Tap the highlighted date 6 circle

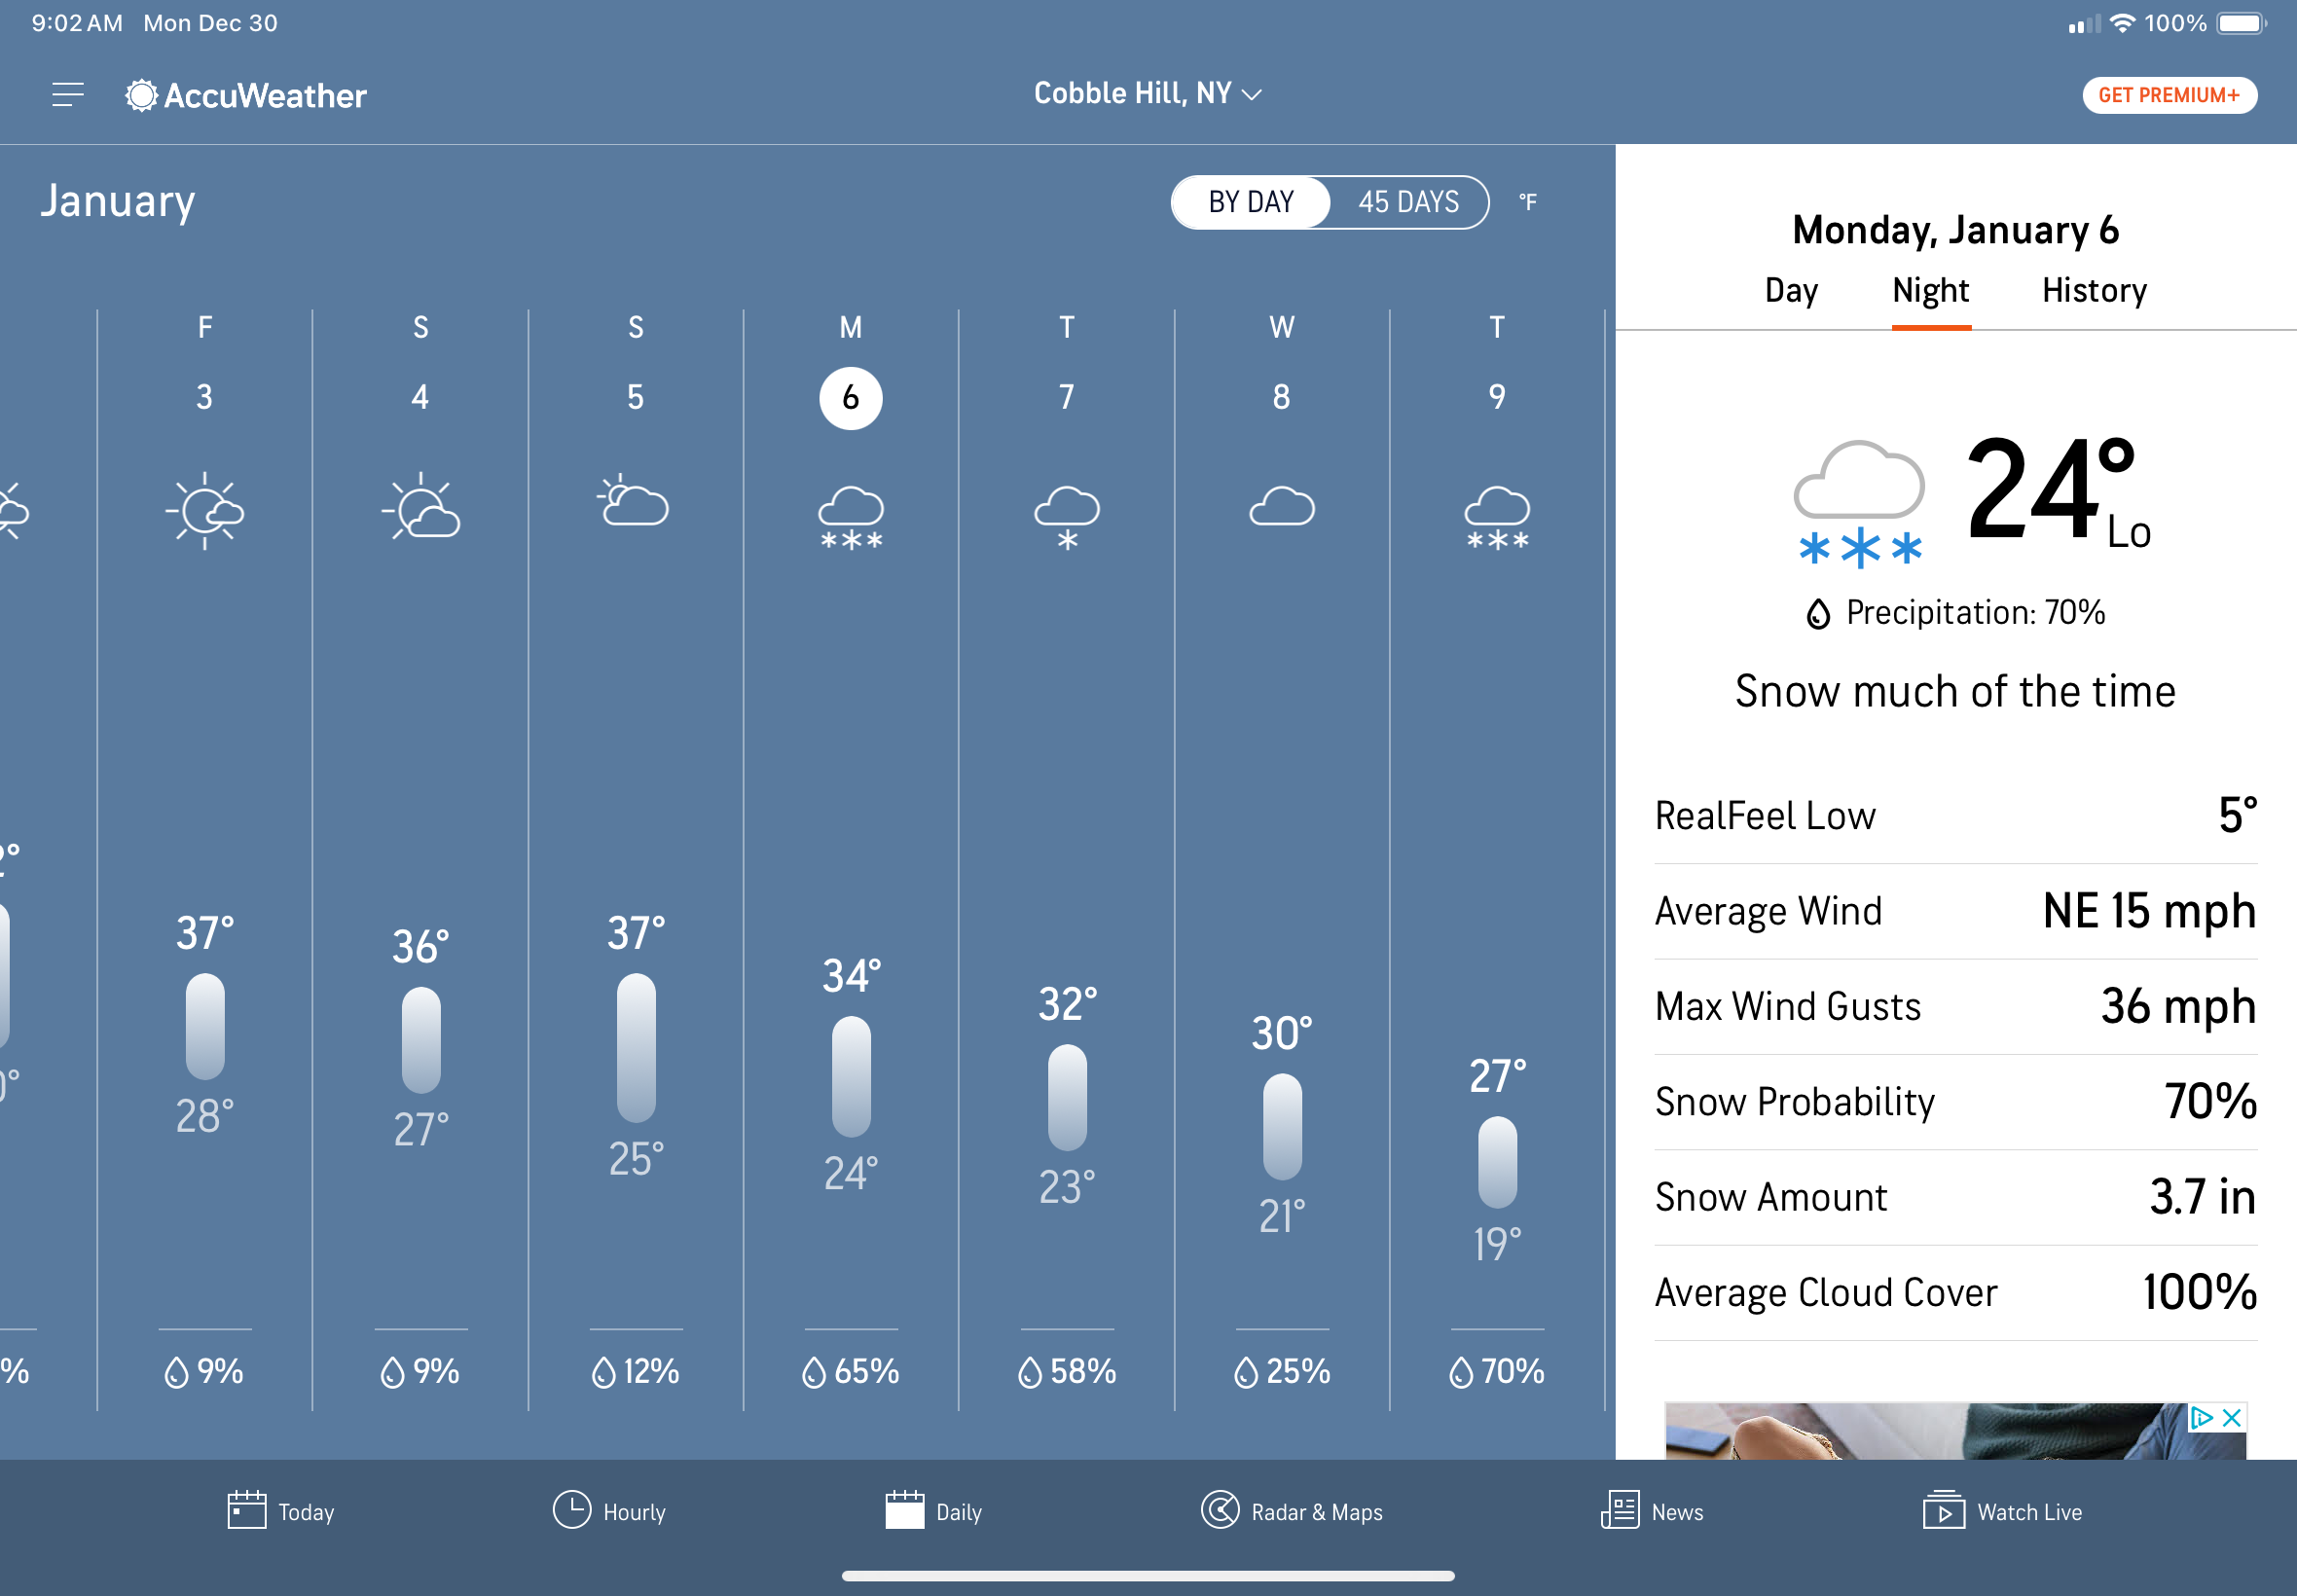pos(850,398)
